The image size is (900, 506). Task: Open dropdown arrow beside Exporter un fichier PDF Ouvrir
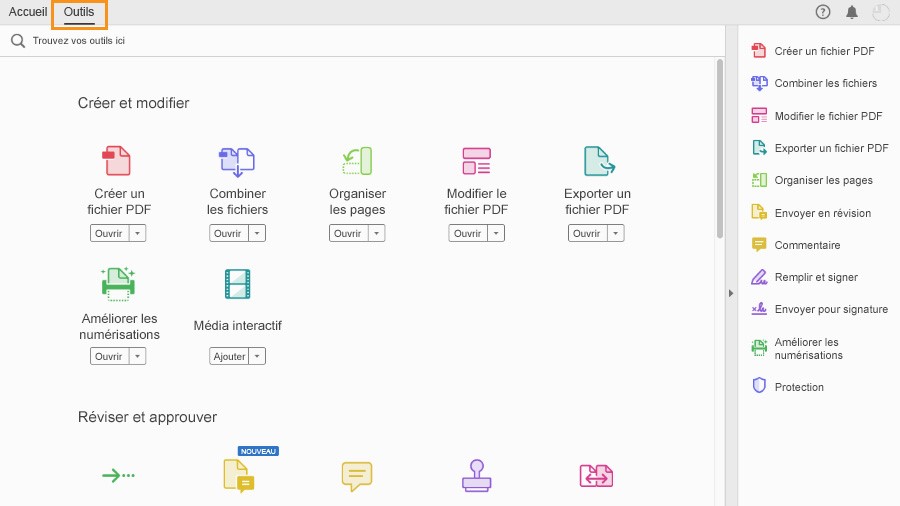(616, 233)
